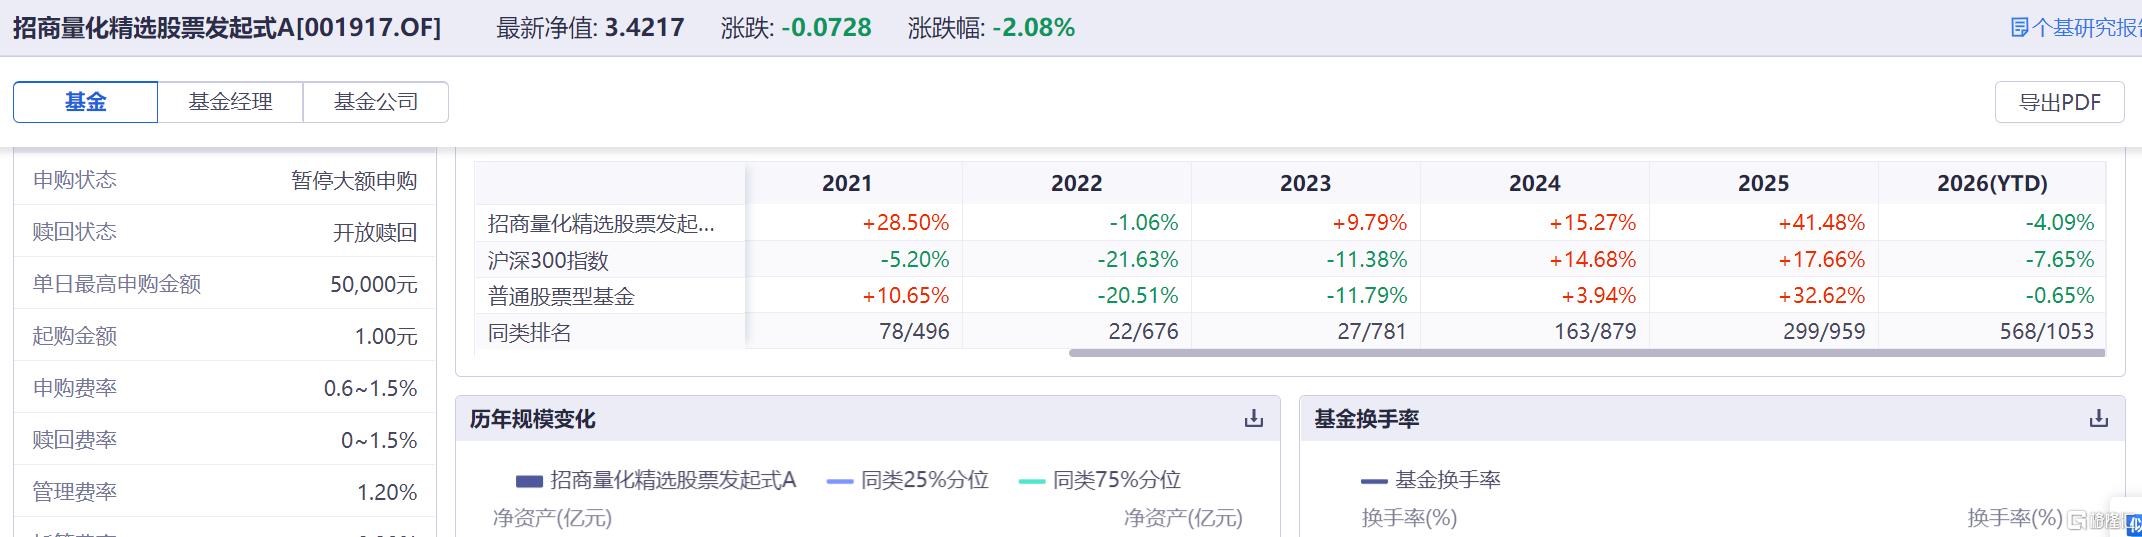Select the 2022 column header

(x=1076, y=183)
